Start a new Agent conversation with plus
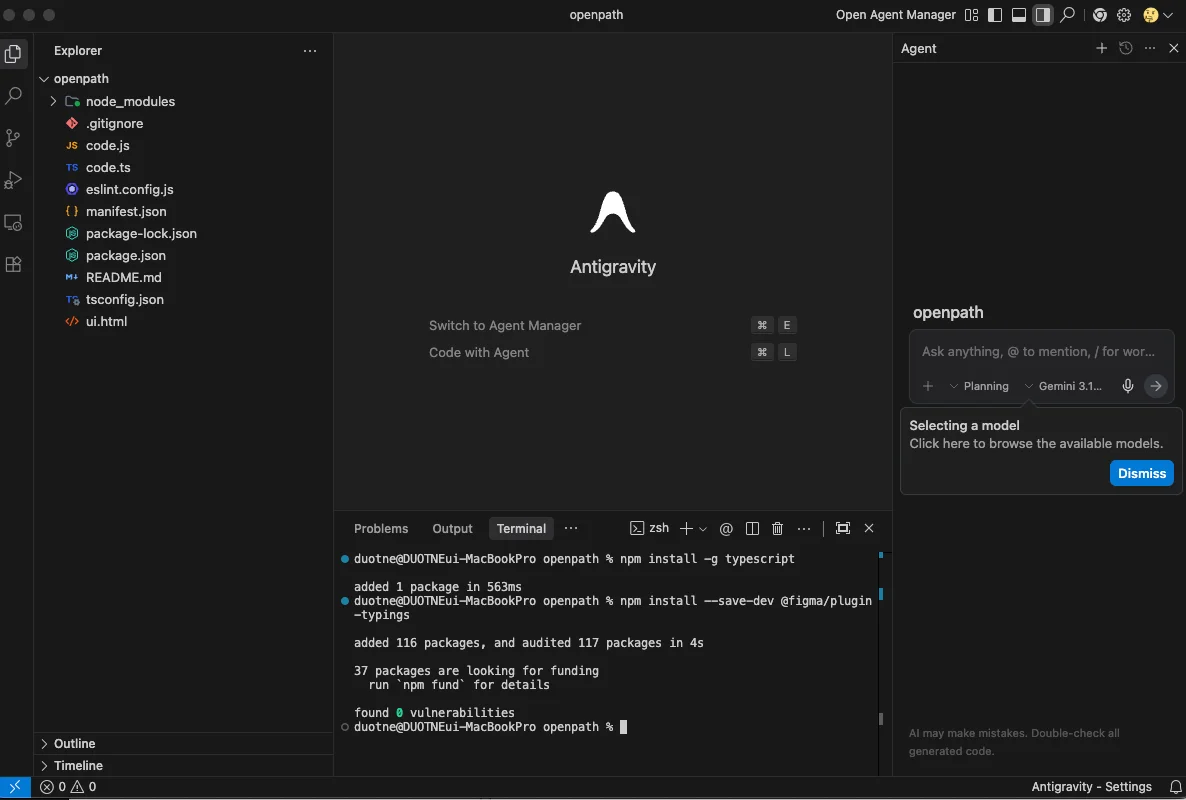 1101,48
